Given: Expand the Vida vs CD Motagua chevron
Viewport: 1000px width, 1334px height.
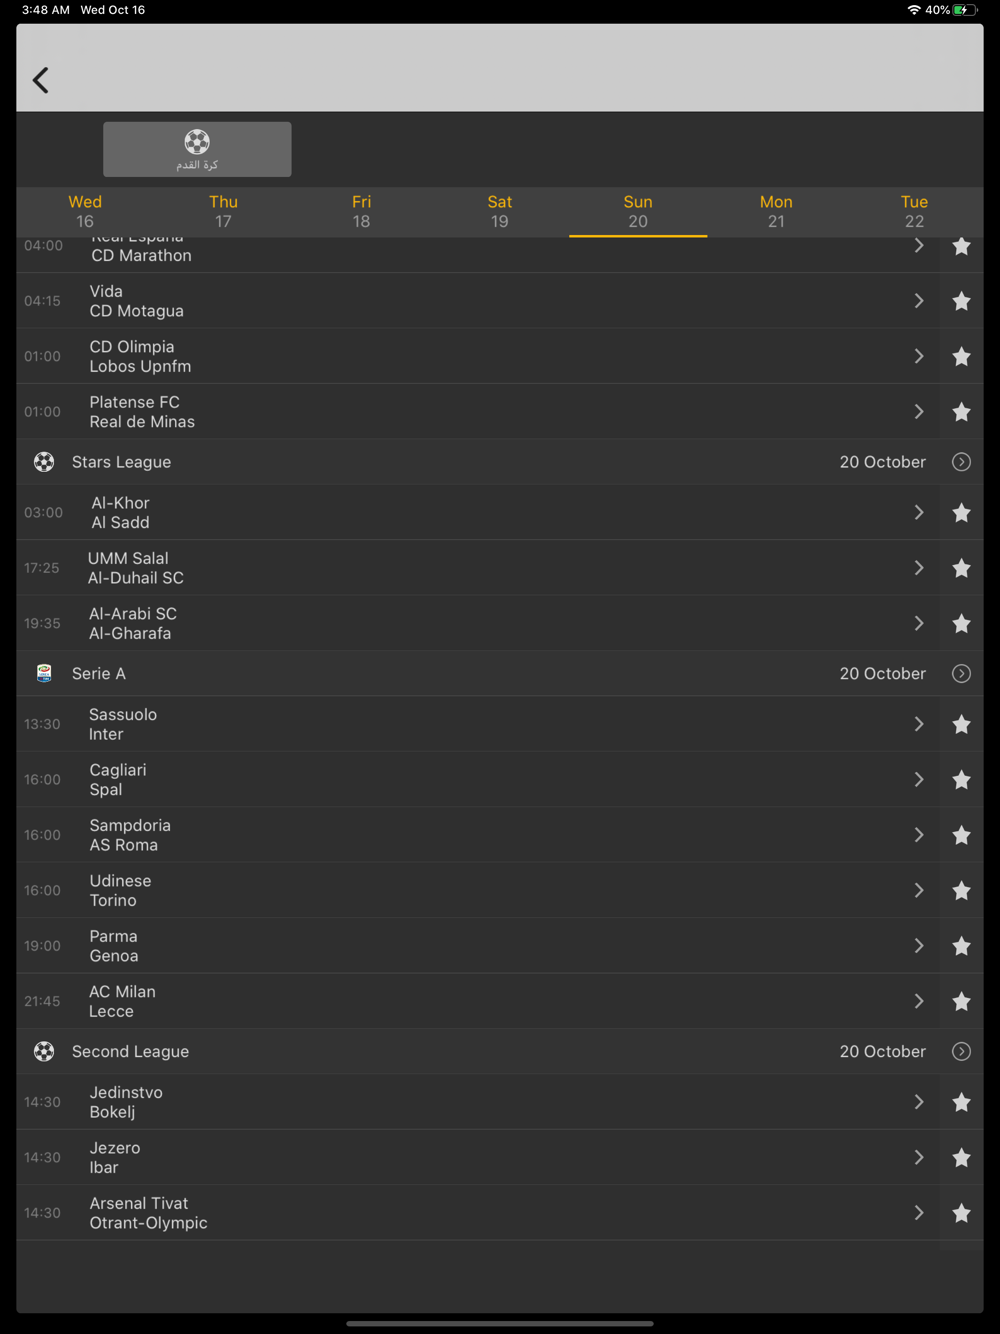Looking at the screenshot, I should (918, 301).
